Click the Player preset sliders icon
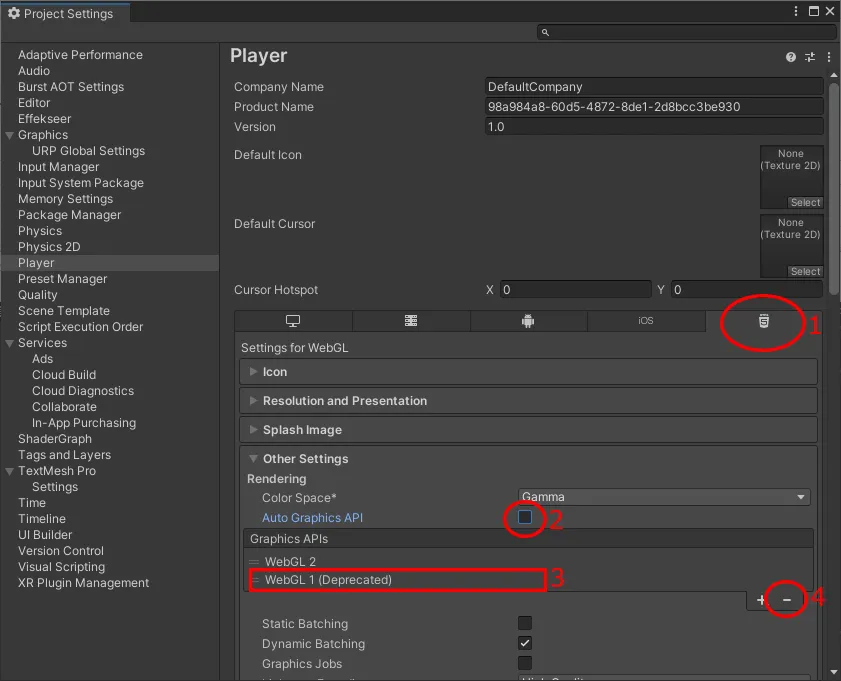841x681 pixels. 809,58
